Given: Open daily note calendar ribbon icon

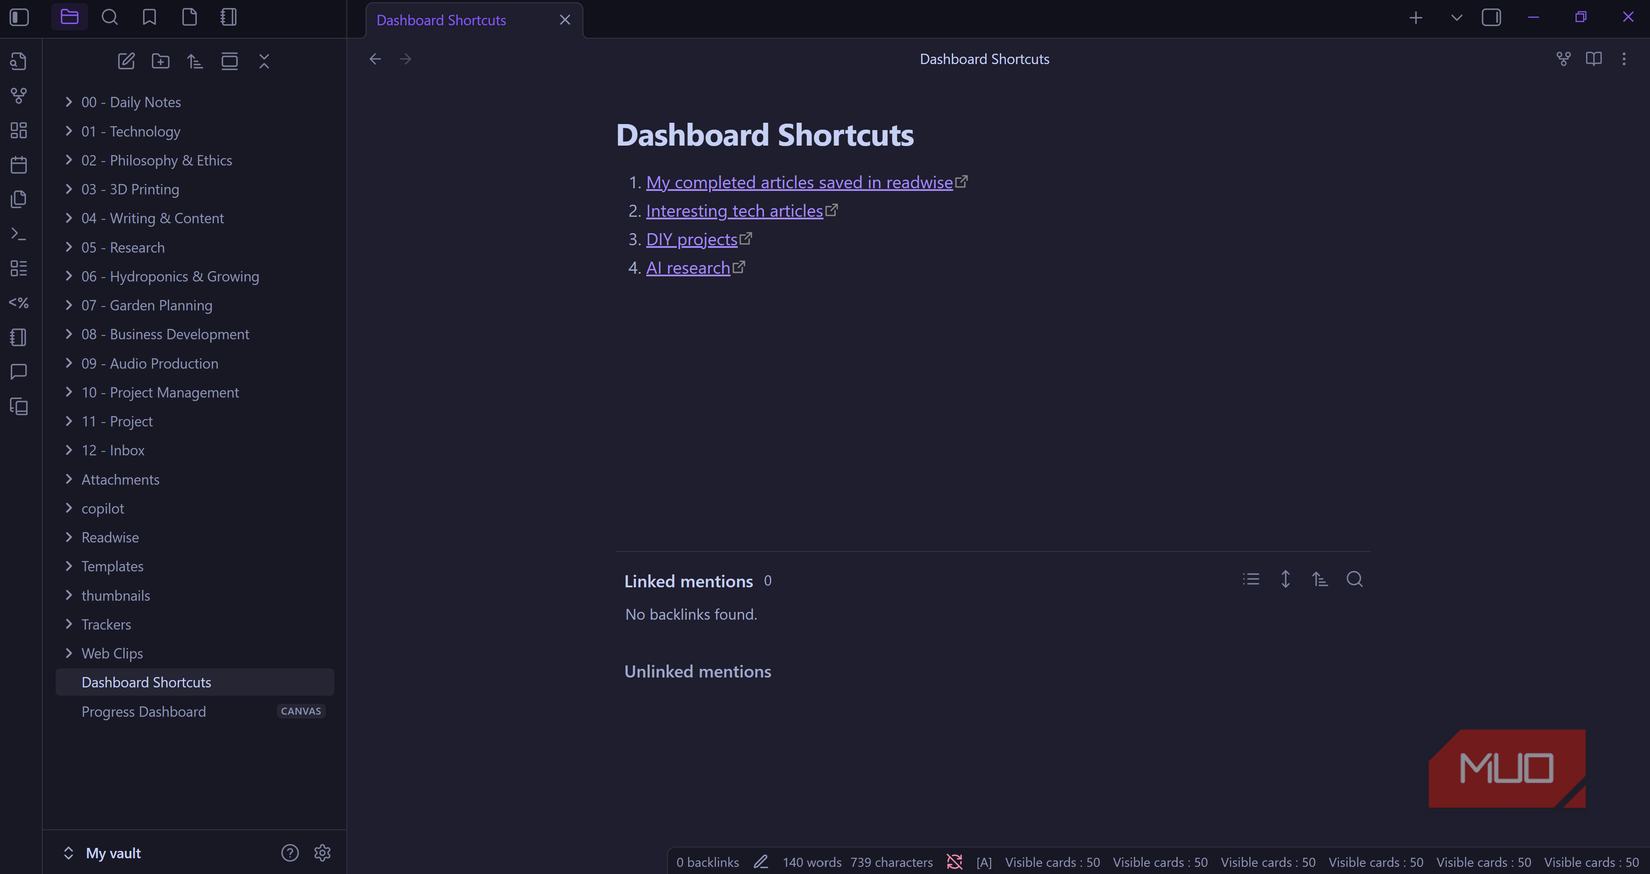Looking at the screenshot, I should [x=18, y=165].
